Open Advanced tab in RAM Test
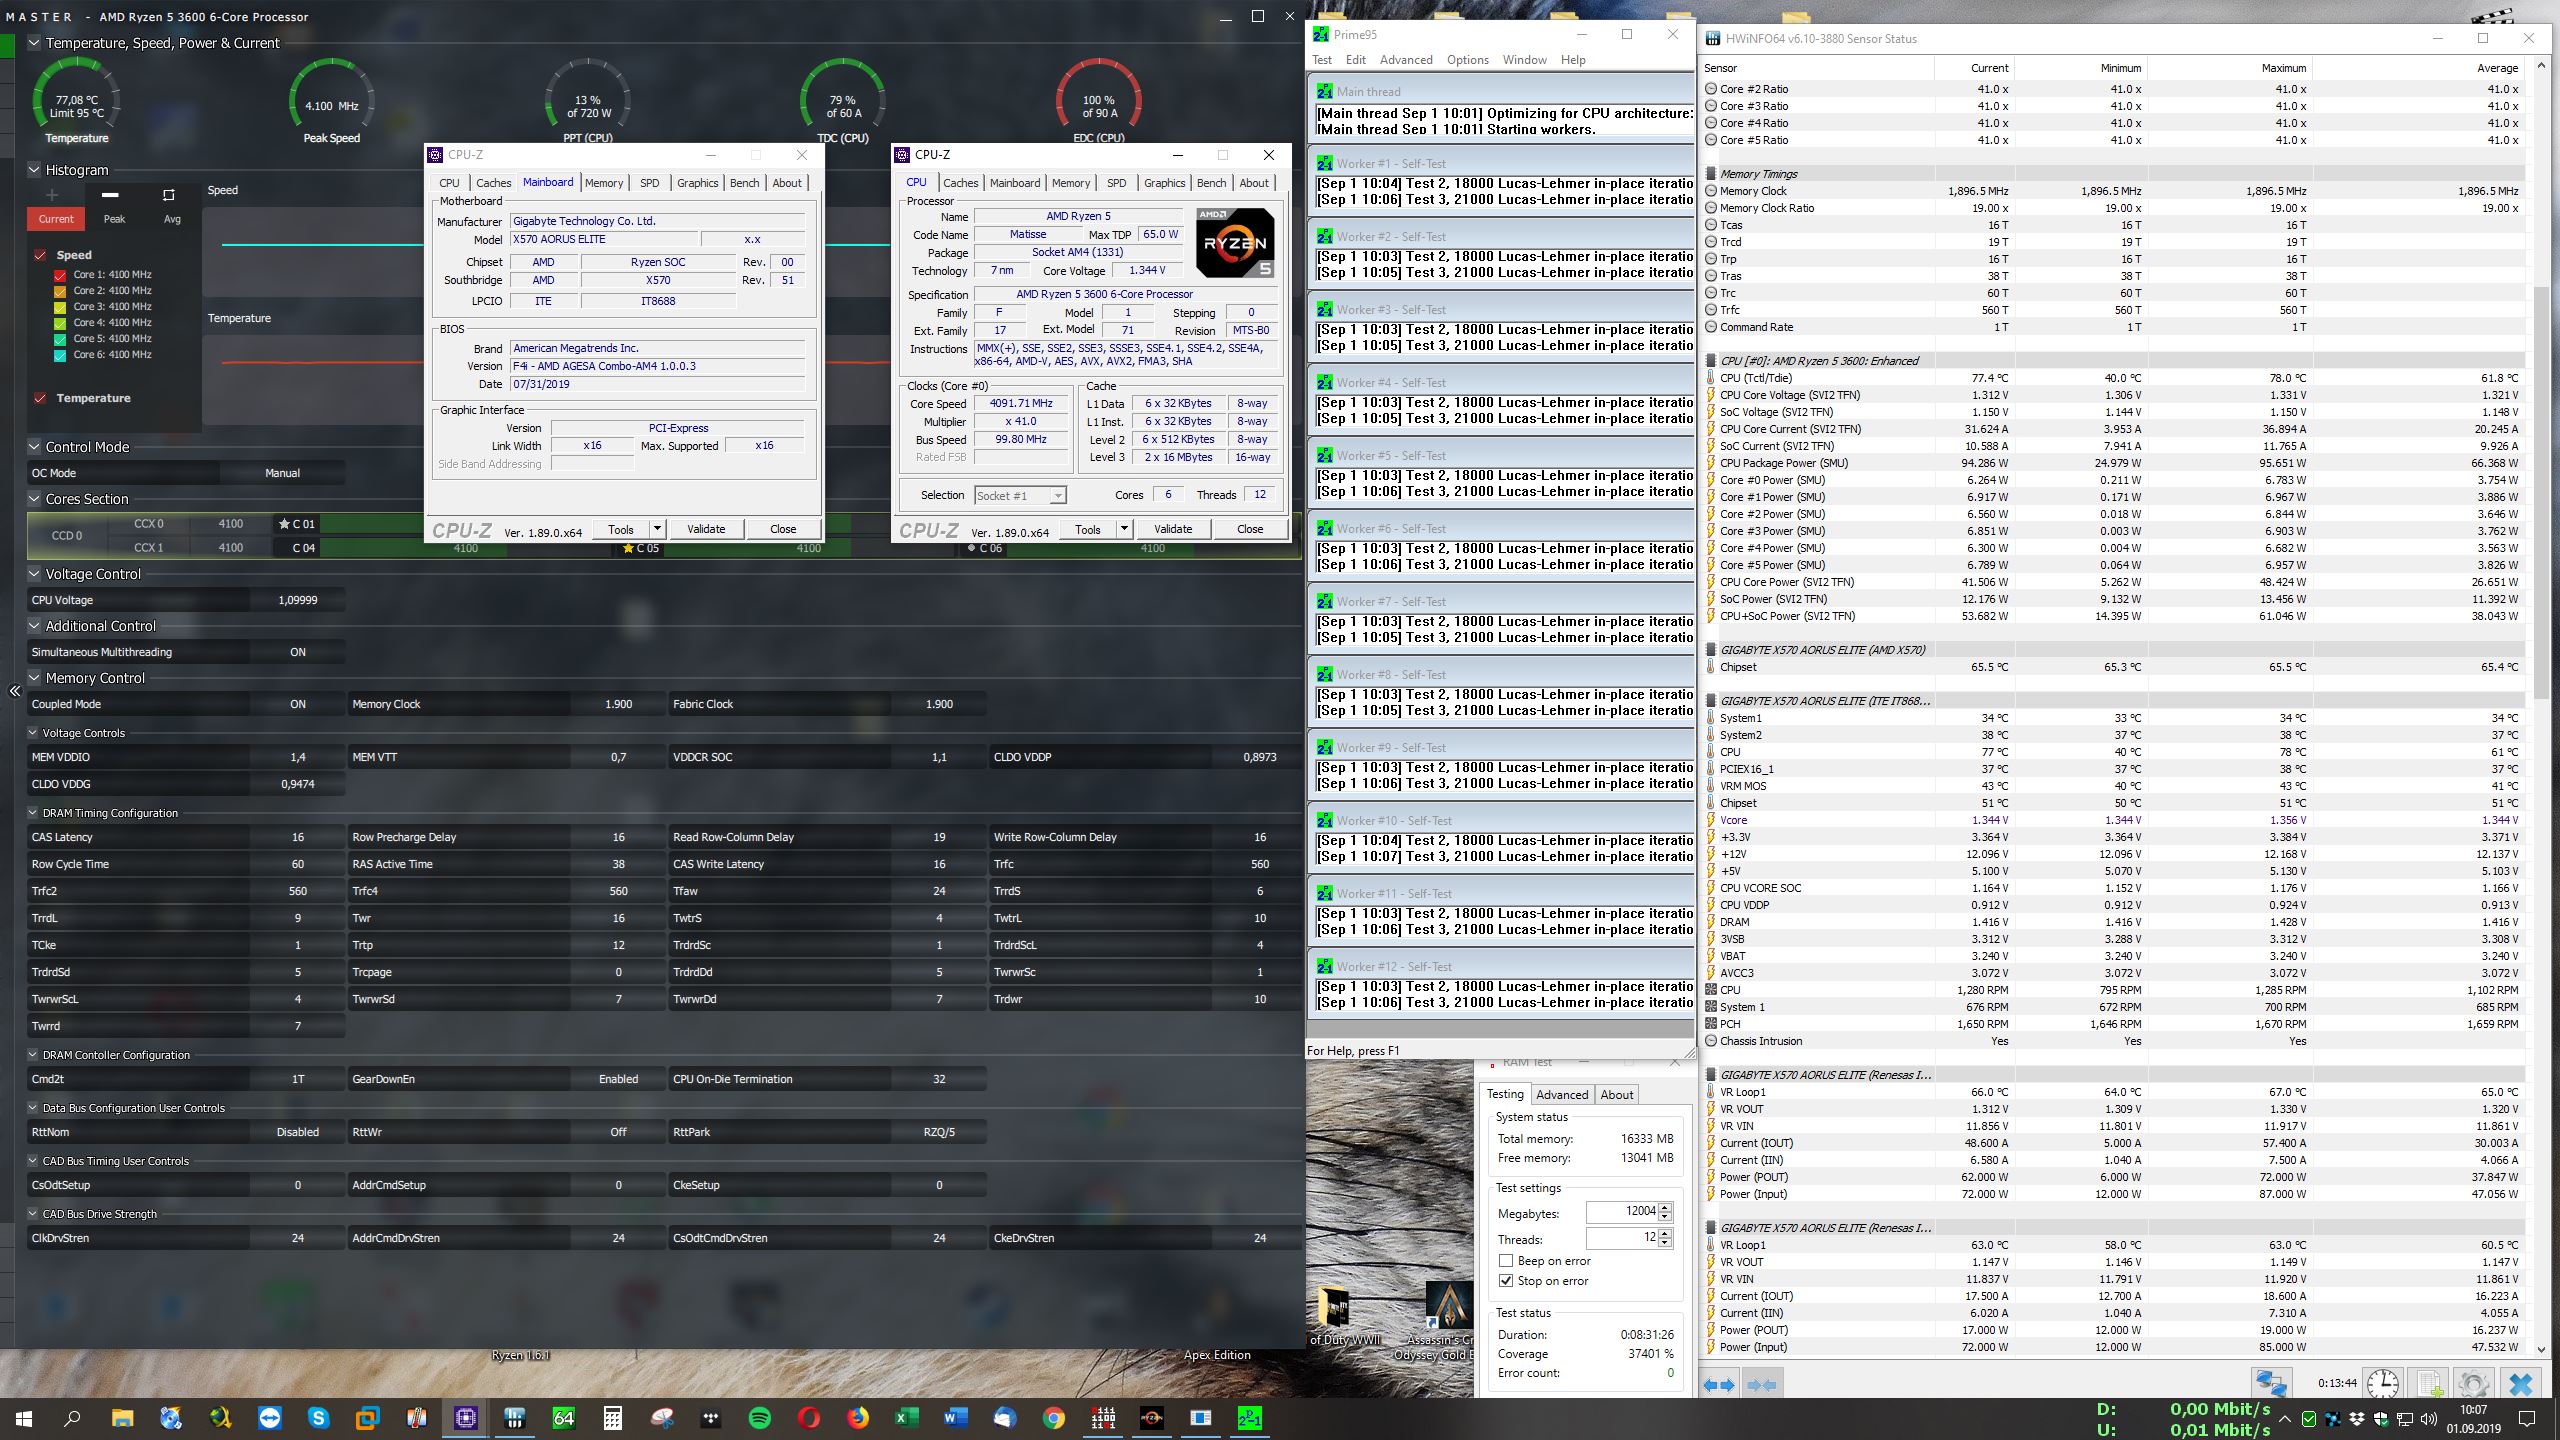 click(x=1562, y=1095)
